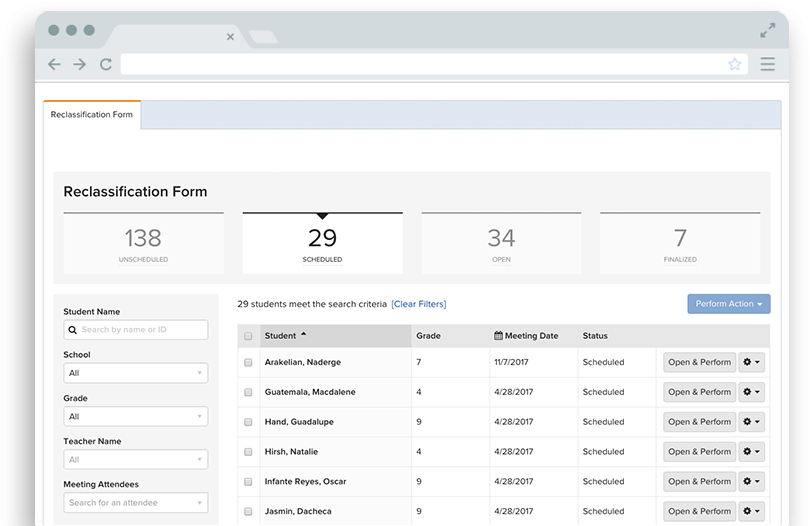This screenshot has width=810, height=526.
Task: Toggle the select-all checkbox in table header
Action: coord(248,336)
